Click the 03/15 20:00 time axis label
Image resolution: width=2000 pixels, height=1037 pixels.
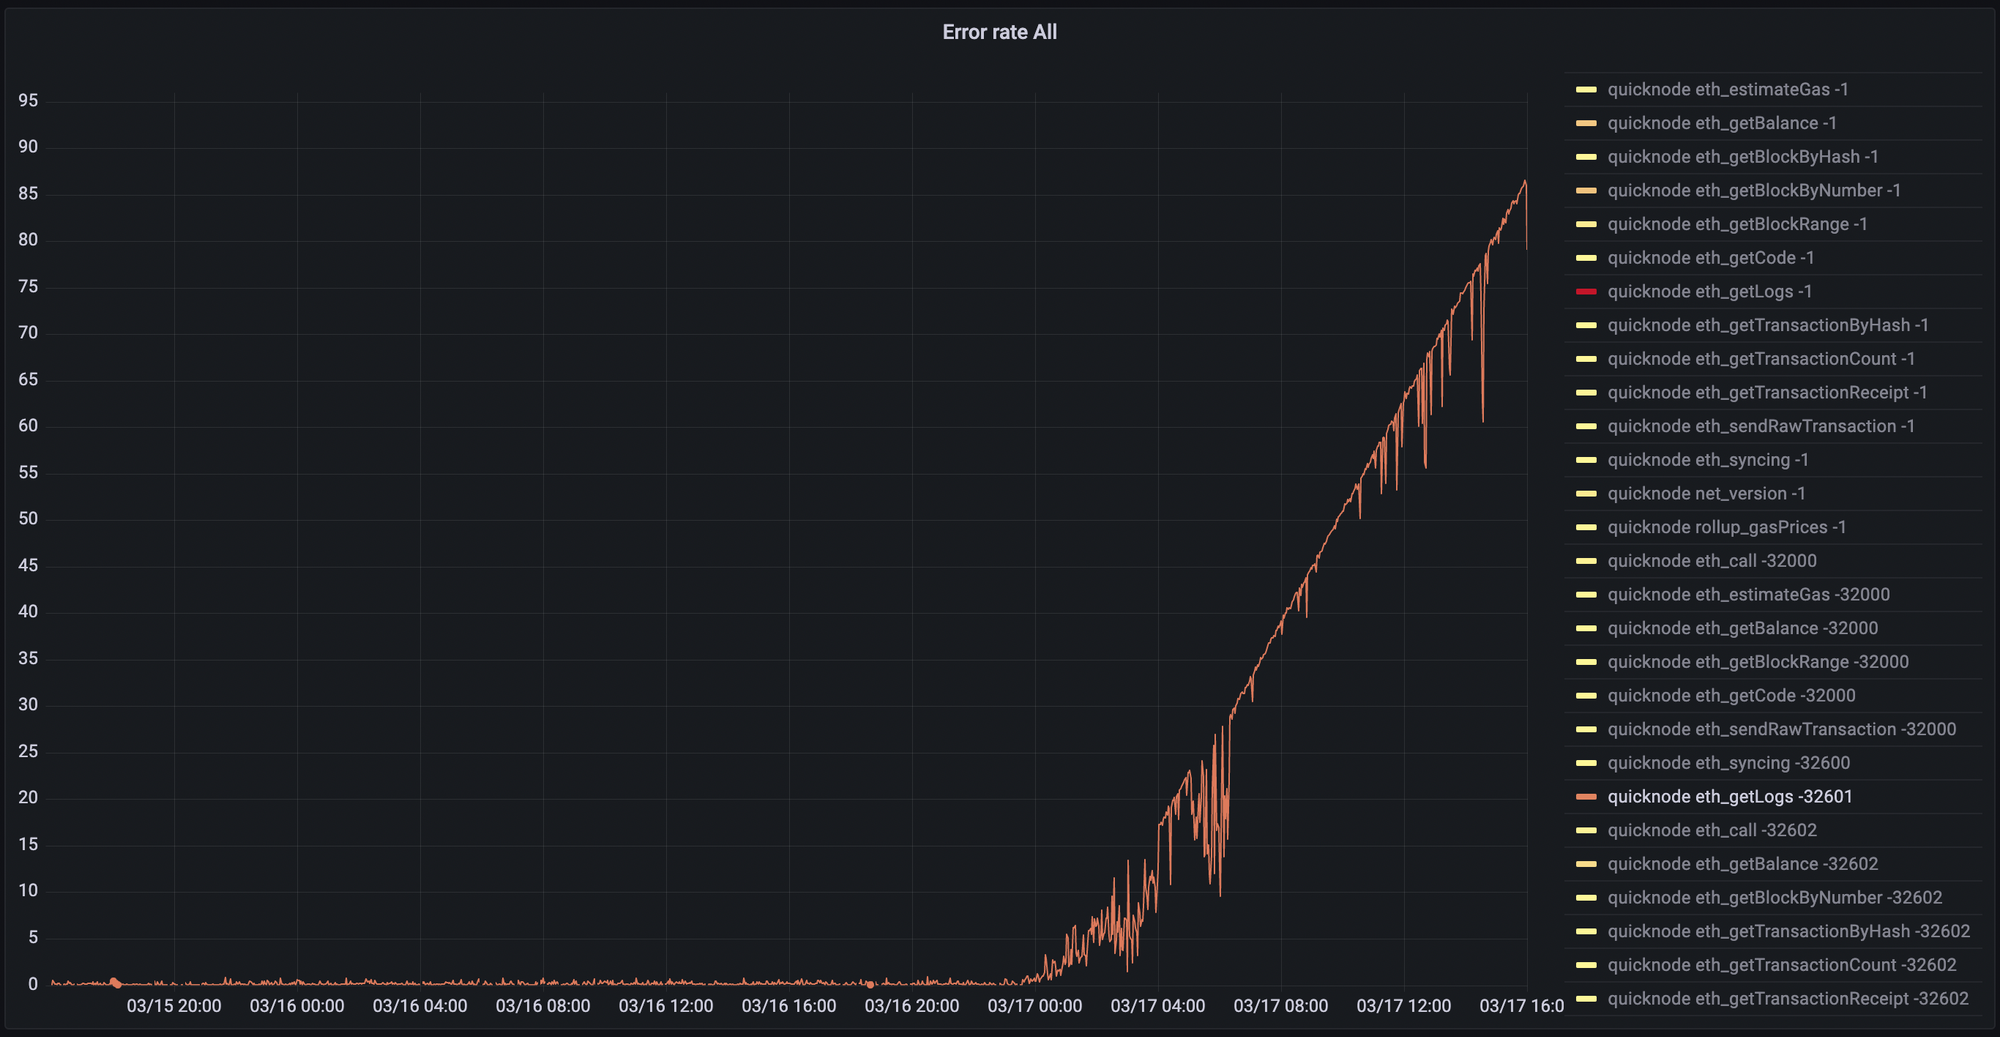point(174,1006)
